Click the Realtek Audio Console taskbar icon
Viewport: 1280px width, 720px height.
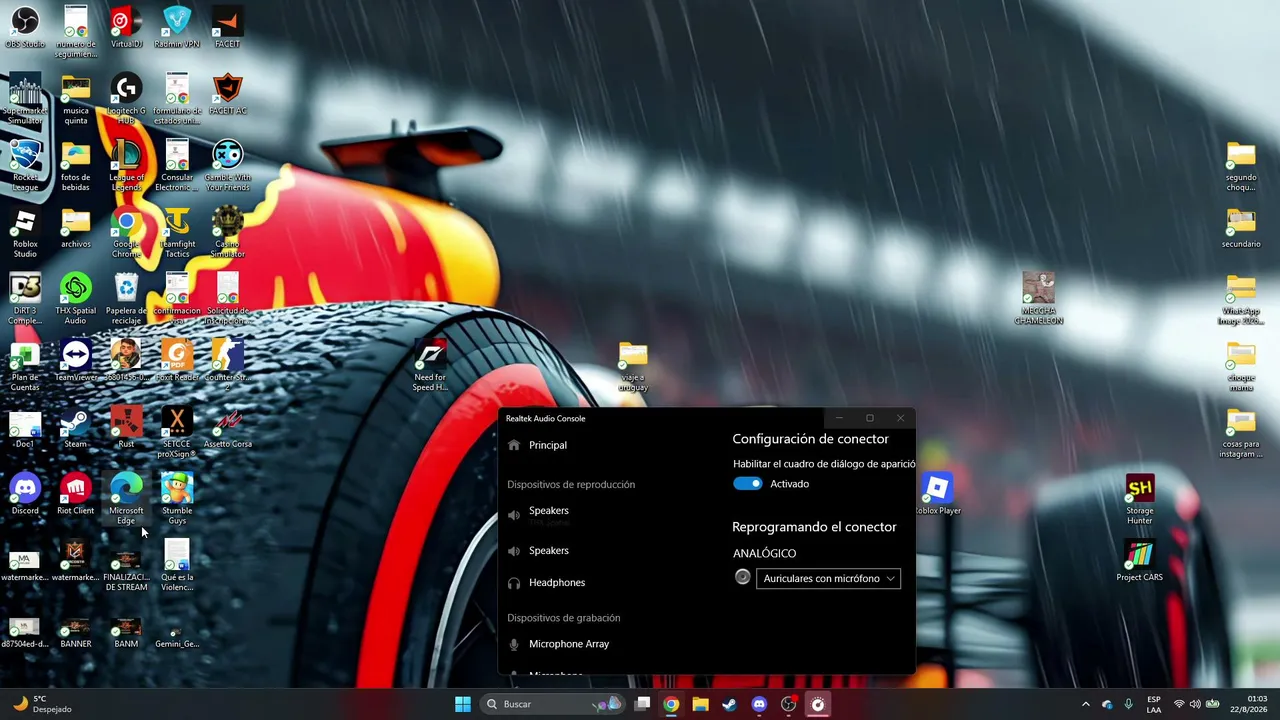818,704
